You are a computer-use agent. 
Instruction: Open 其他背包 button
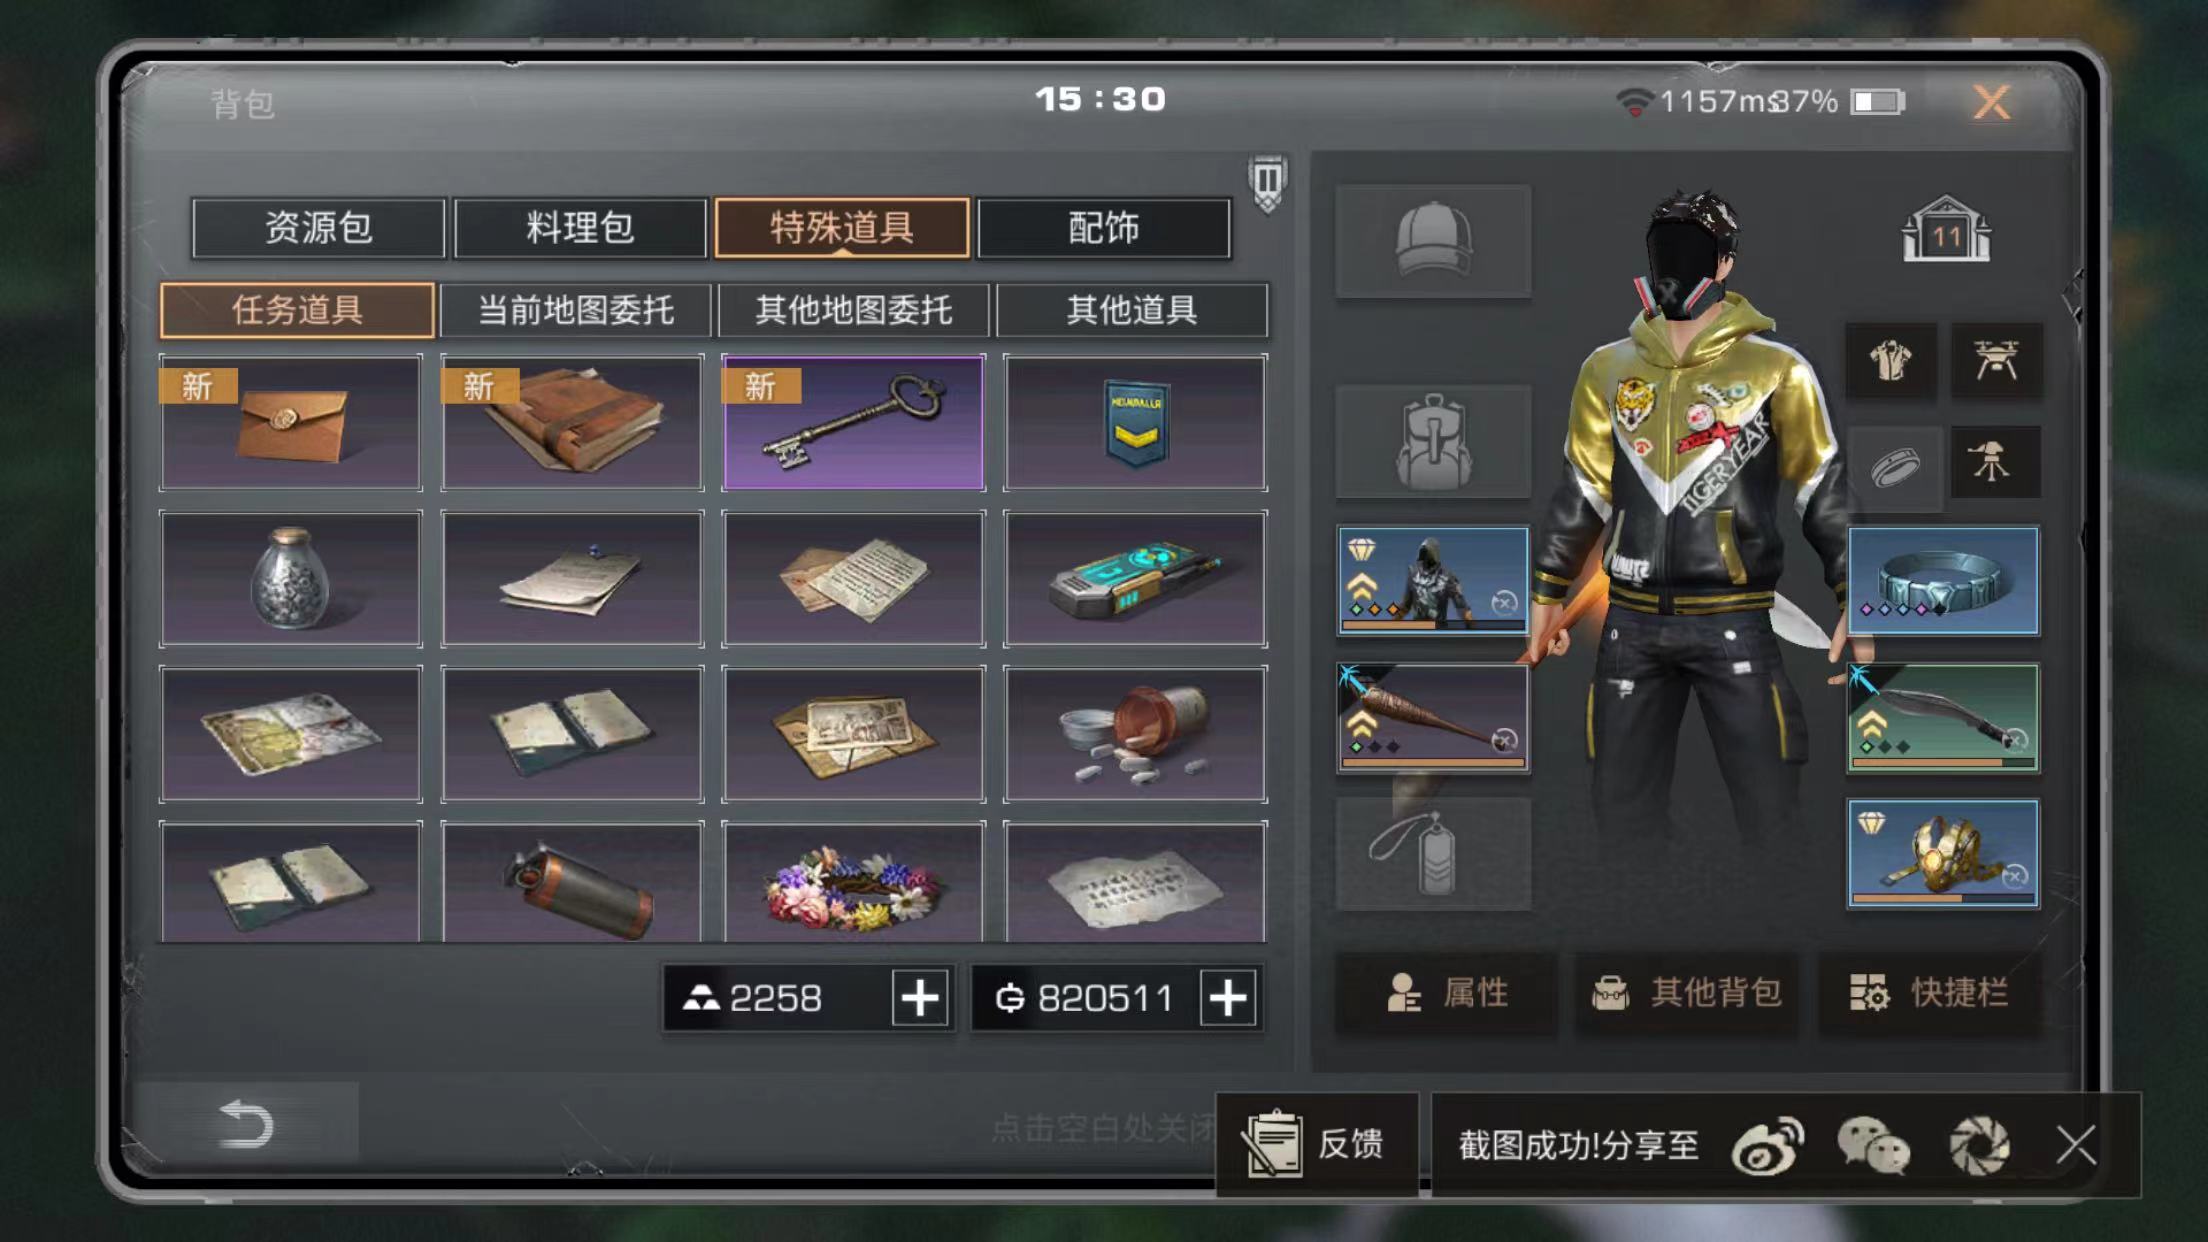(x=1687, y=992)
